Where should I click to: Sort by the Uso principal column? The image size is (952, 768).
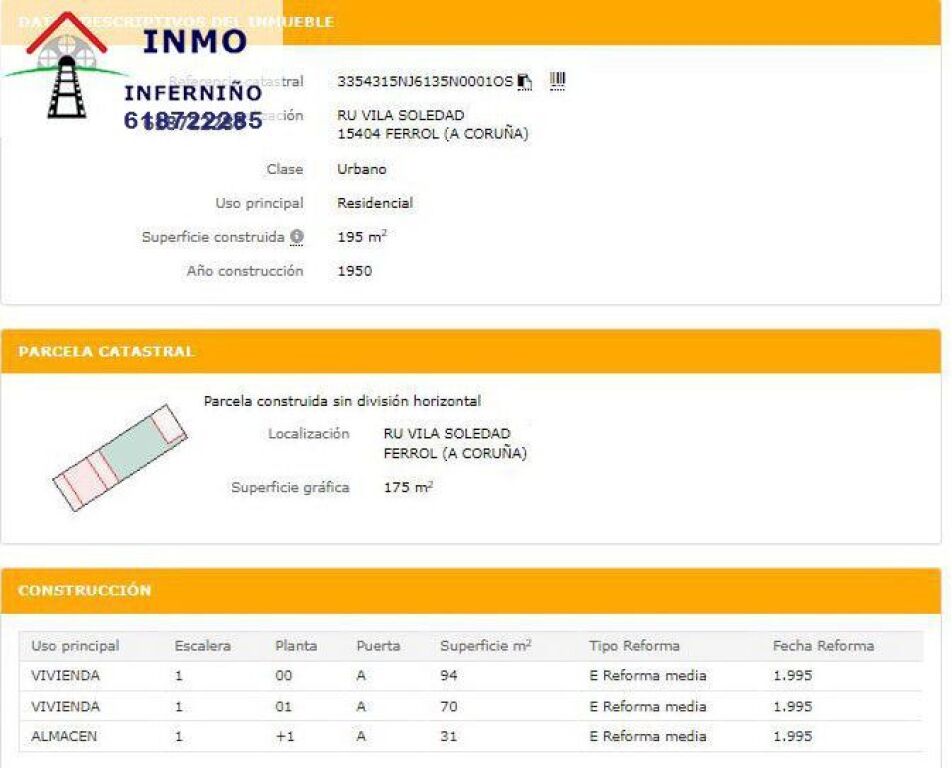click(75, 646)
